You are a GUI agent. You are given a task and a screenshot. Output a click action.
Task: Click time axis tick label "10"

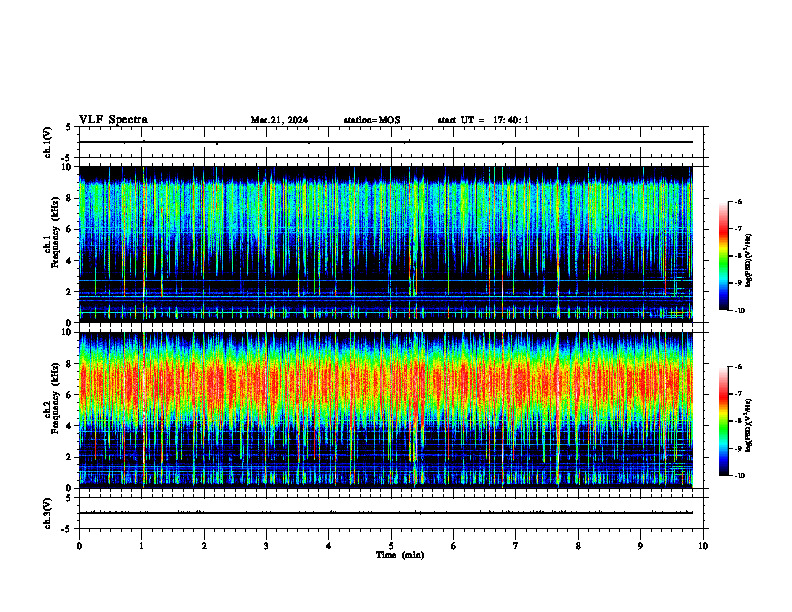(x=703, y=546)
